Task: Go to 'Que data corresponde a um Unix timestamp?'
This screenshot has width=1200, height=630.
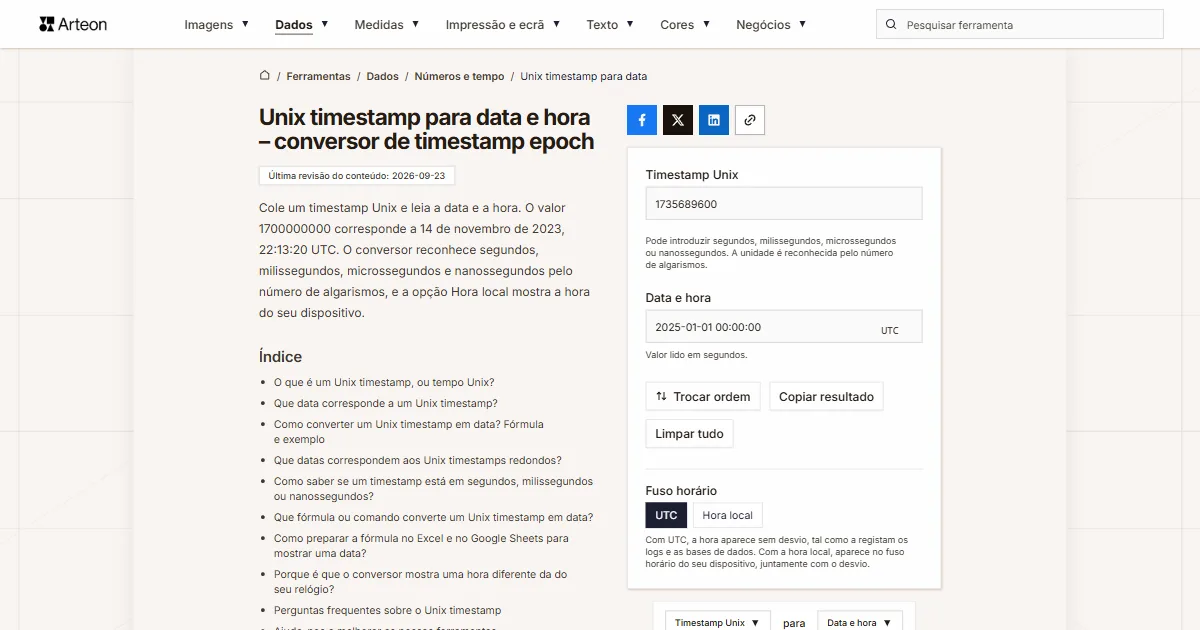Action: pos(386,403)
